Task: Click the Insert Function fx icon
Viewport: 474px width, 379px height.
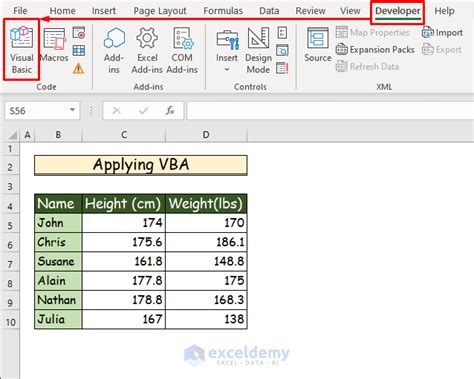Action: 170,110
